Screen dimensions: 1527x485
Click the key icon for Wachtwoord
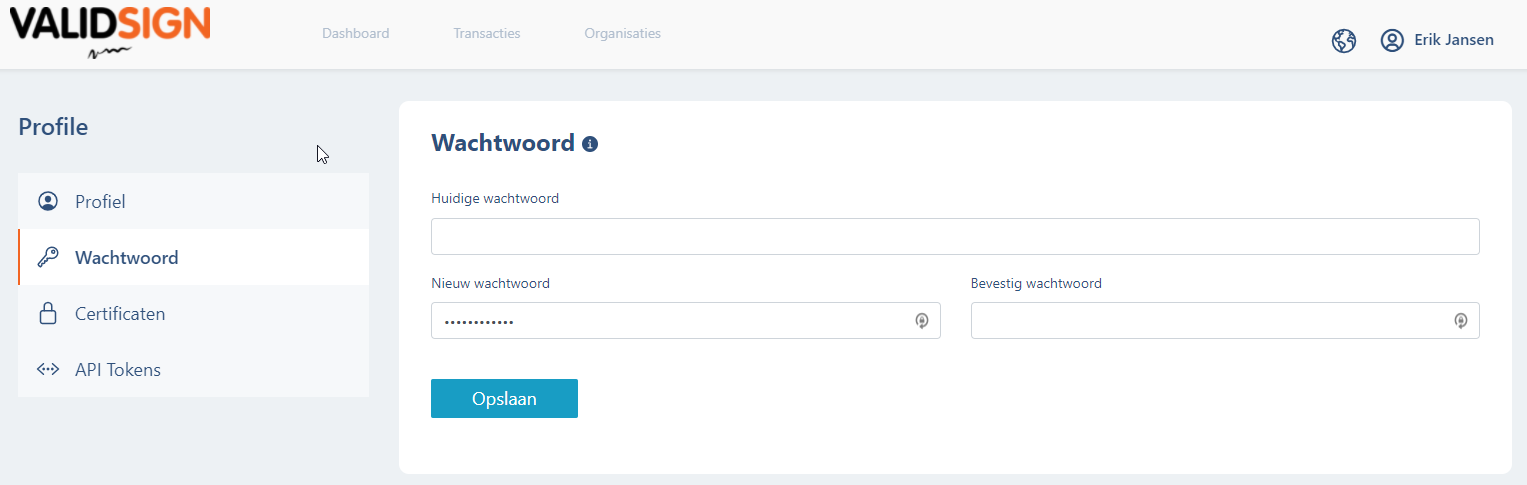tap(48, 257)
